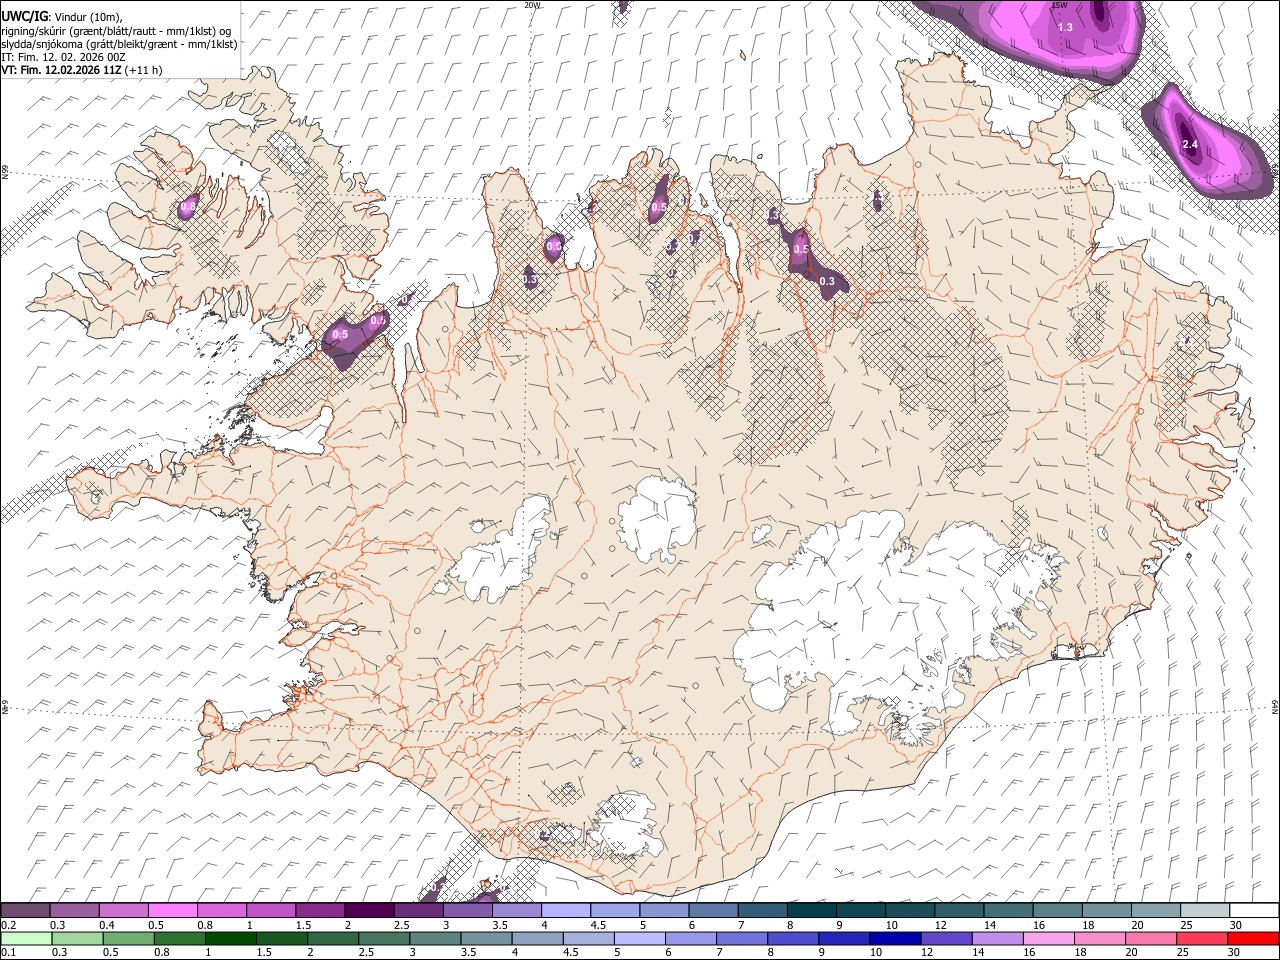
Task: Click the '0.1' legend number label
Action: click(8, 953)
